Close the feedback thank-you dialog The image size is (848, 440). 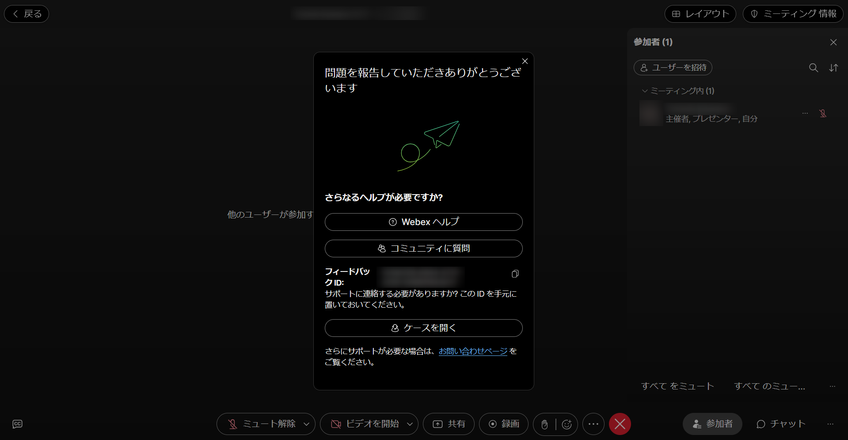pos(525,61)
